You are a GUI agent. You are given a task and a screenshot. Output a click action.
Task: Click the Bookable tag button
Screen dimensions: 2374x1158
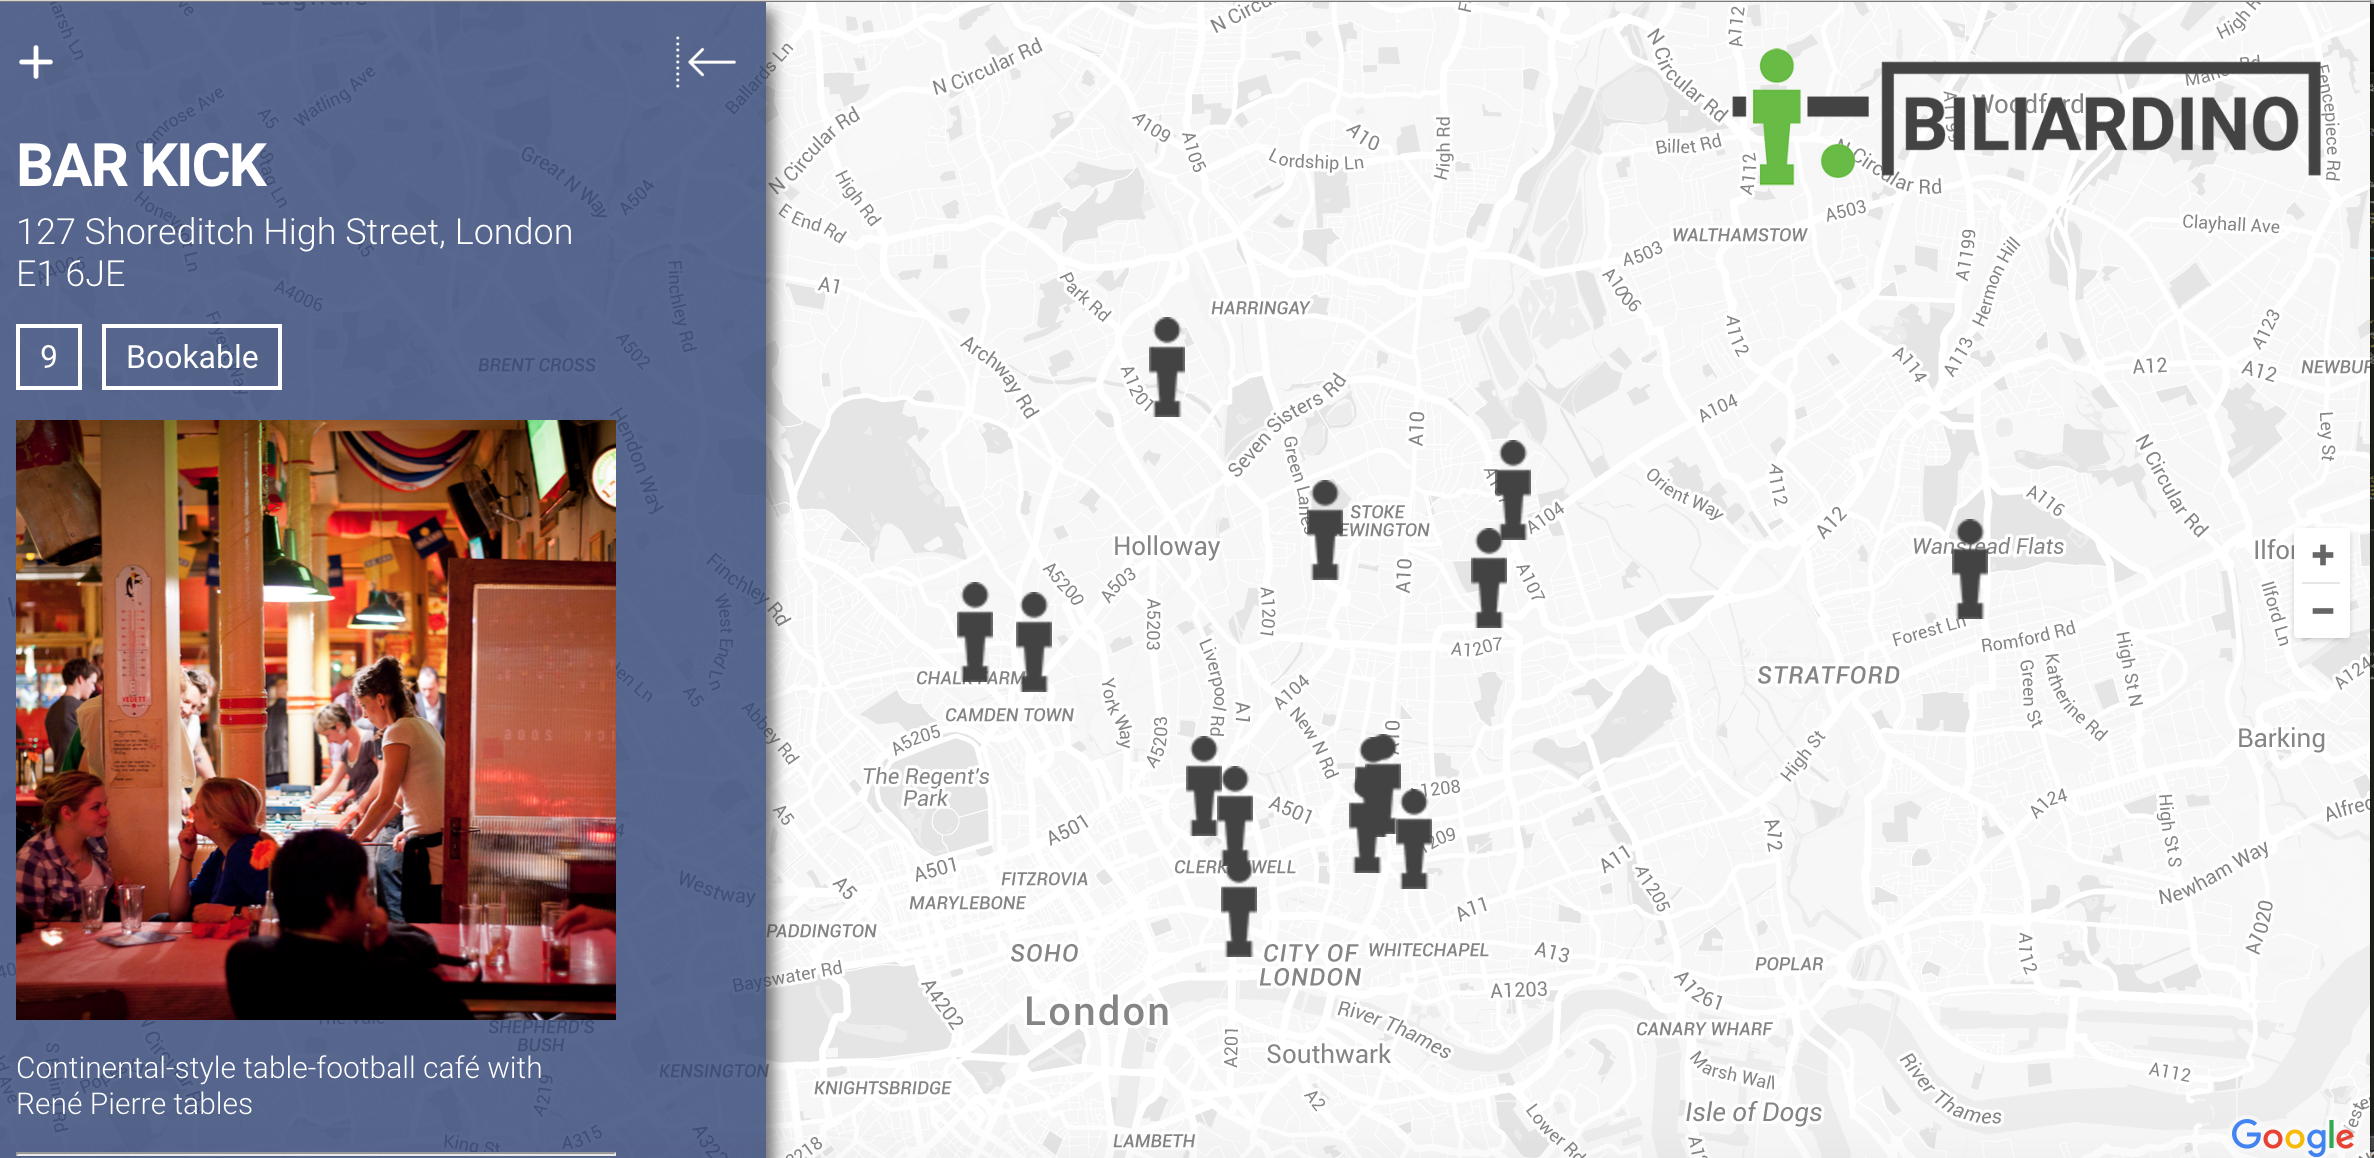[x=192, y=357]
